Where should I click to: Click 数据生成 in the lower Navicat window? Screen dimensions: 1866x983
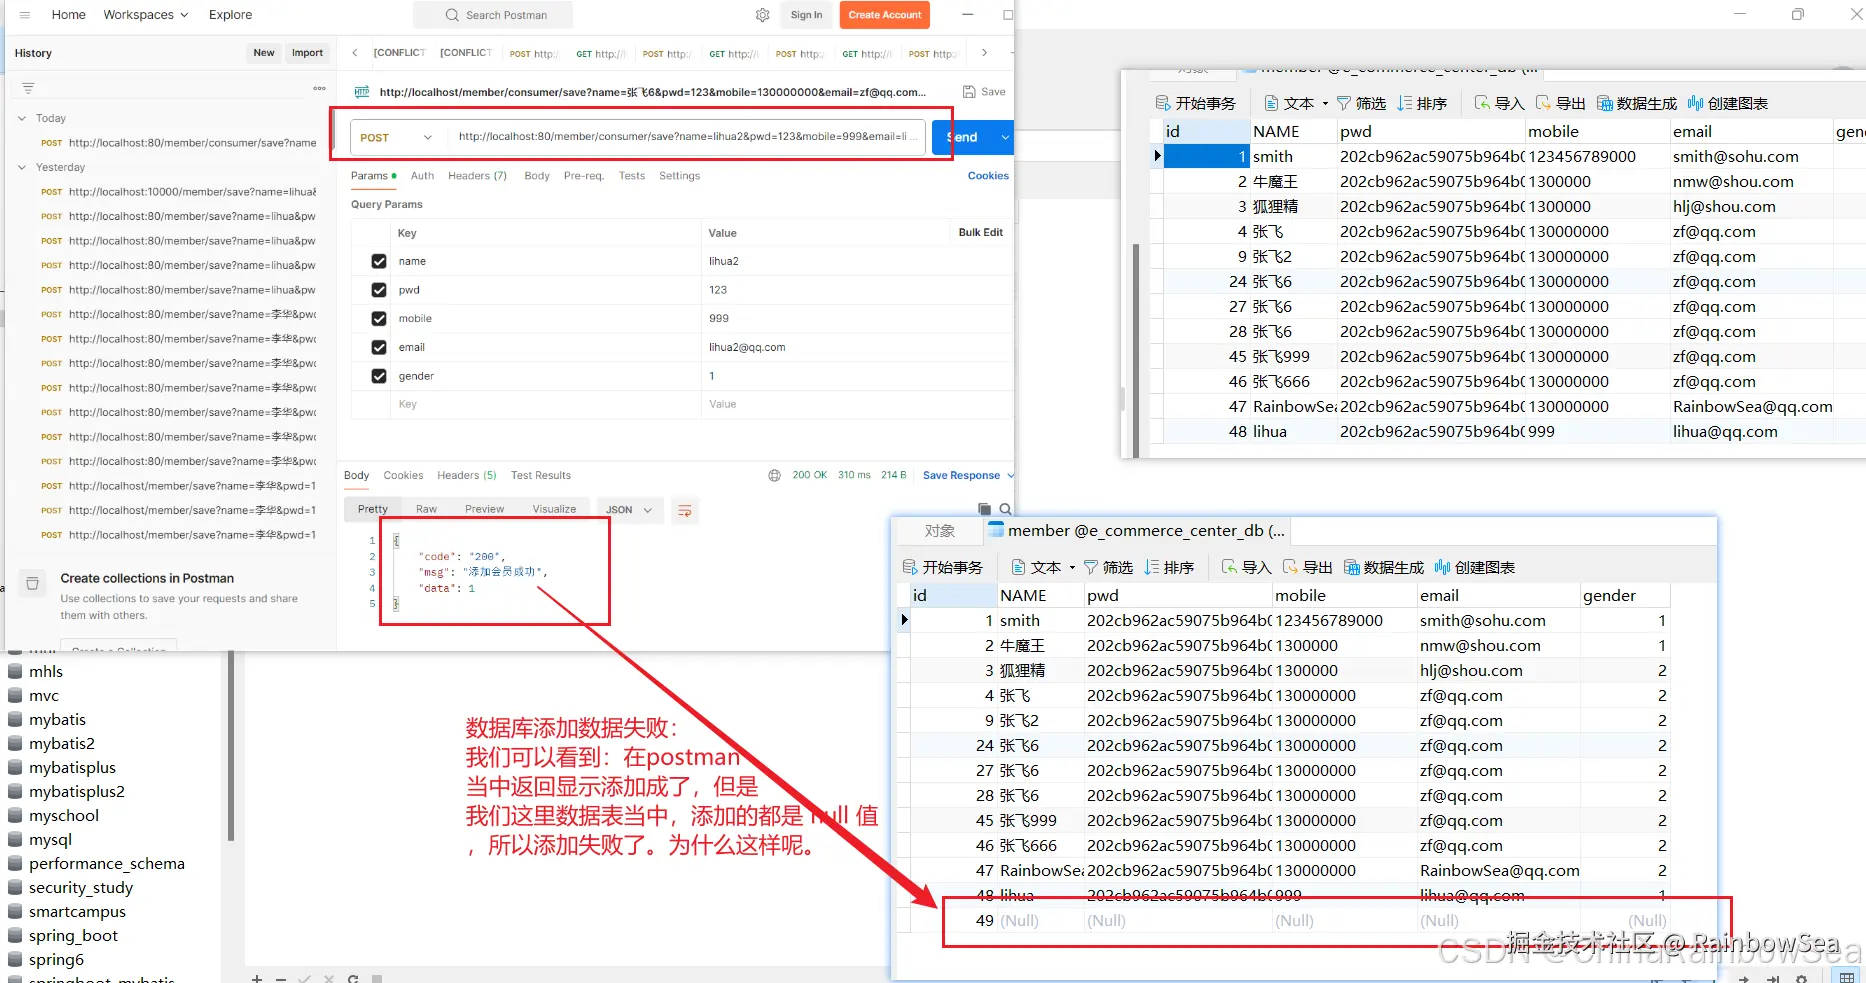click(x=1383, y=567)
